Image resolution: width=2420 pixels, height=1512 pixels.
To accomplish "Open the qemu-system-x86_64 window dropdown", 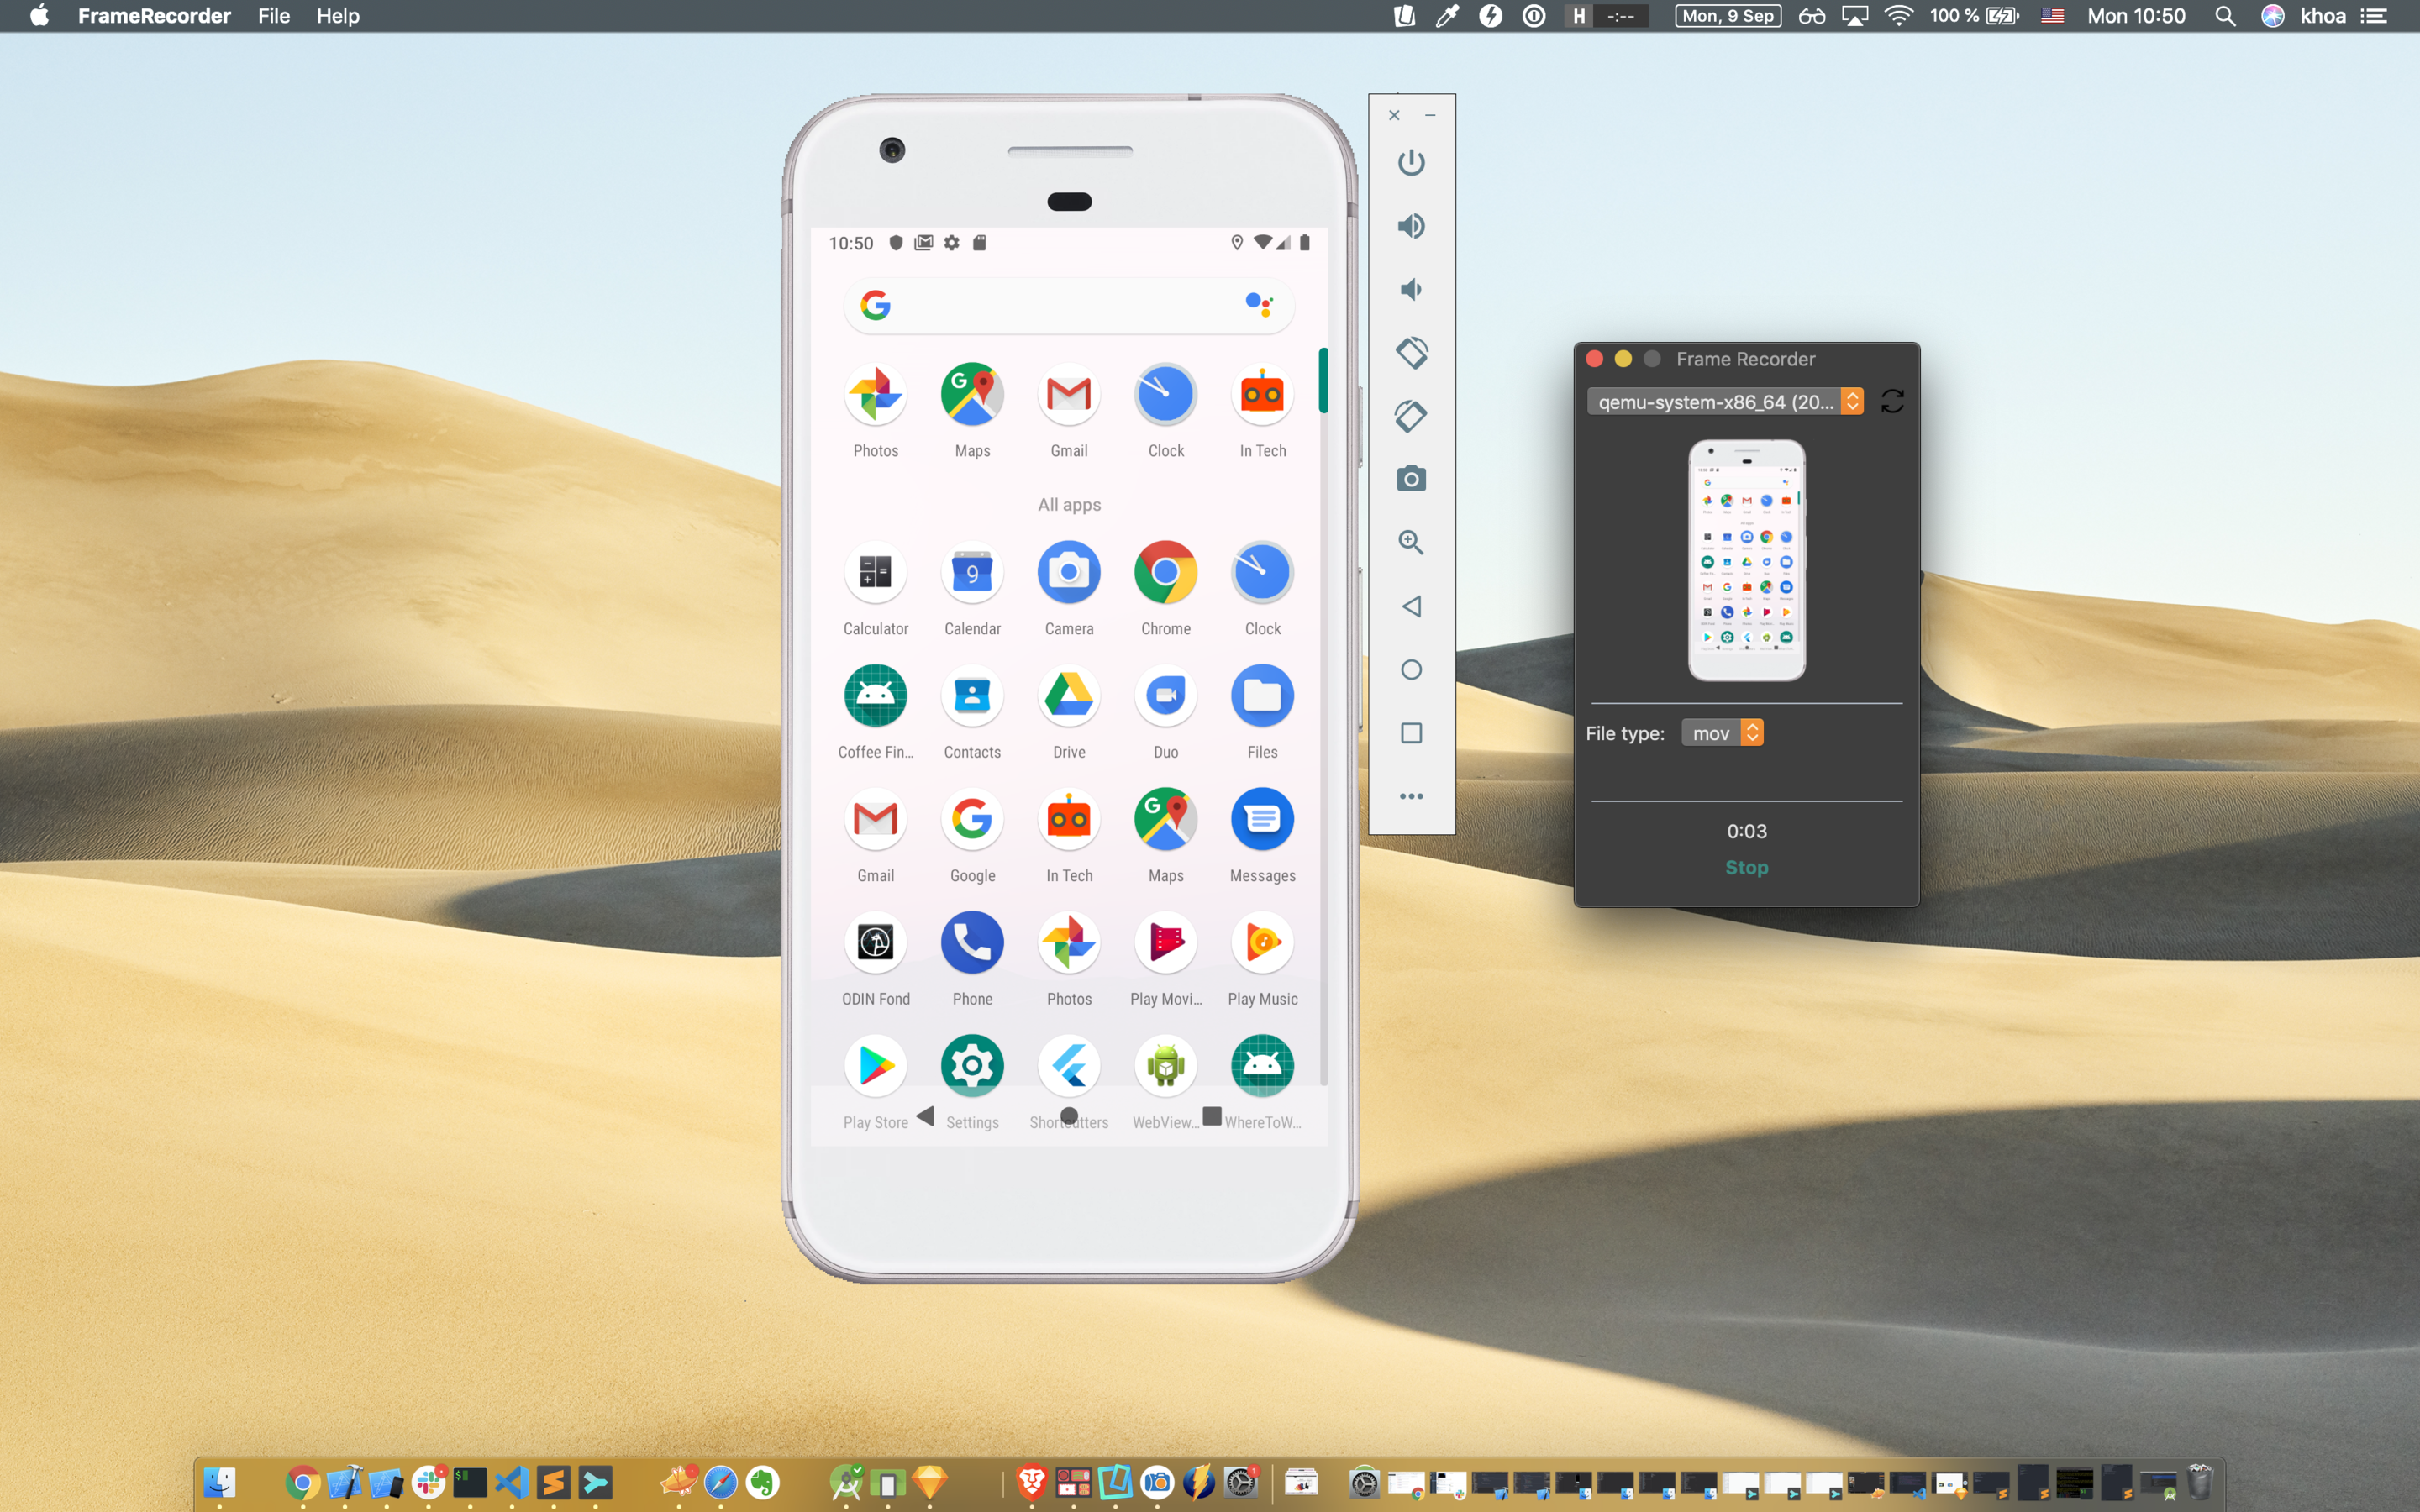I will click(1724, 402).
